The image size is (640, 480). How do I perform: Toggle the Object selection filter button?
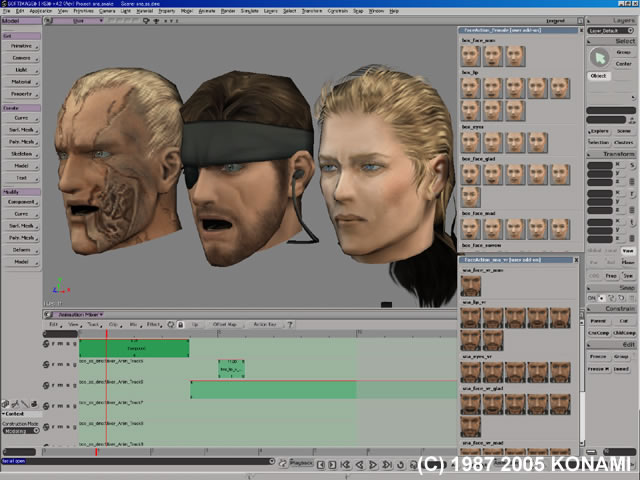(x=598, y=76)
